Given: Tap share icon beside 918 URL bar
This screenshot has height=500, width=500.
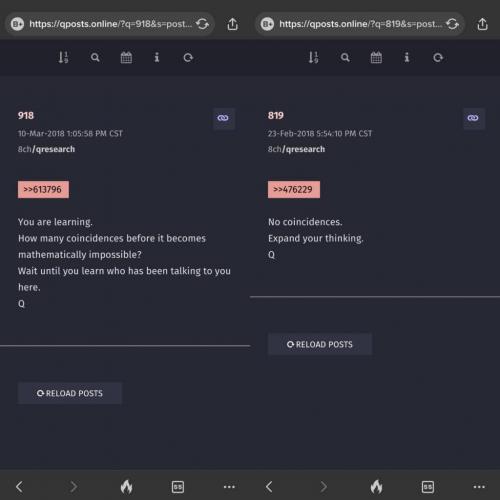Looking at the screenshot, I should point(232,24).
